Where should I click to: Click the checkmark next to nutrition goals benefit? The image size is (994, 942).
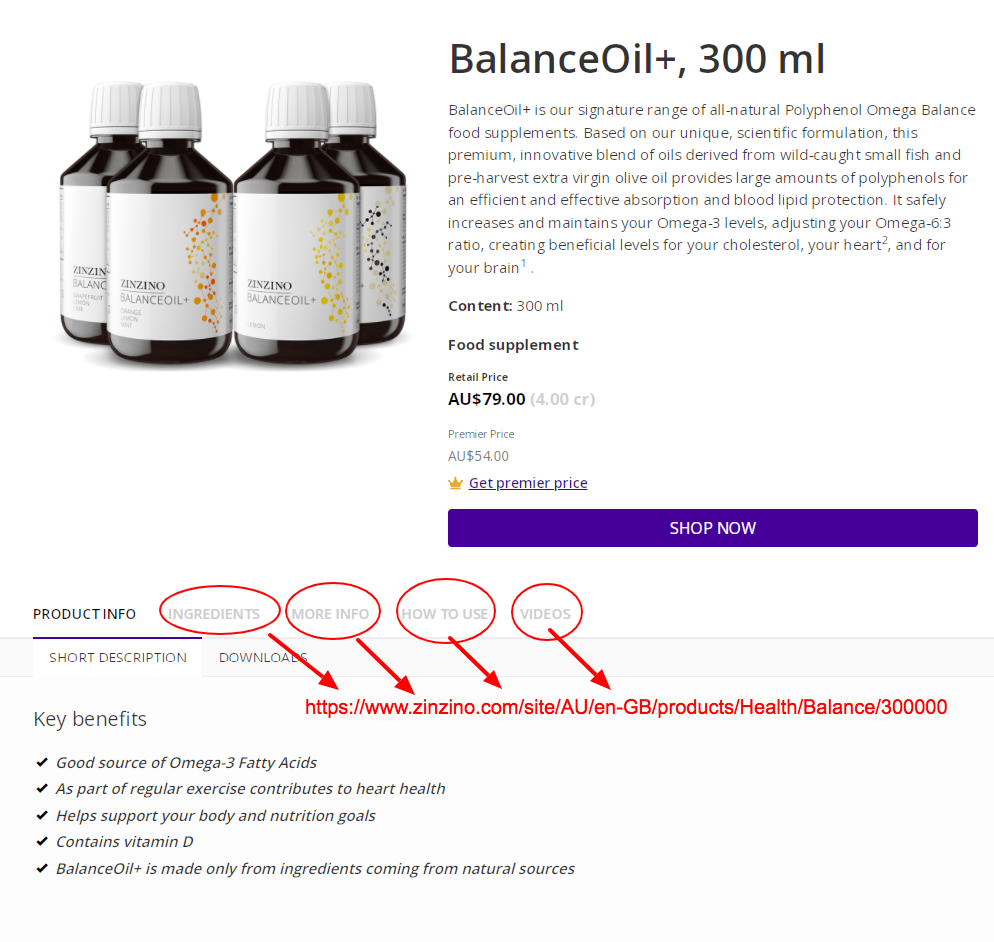[42, 815]
